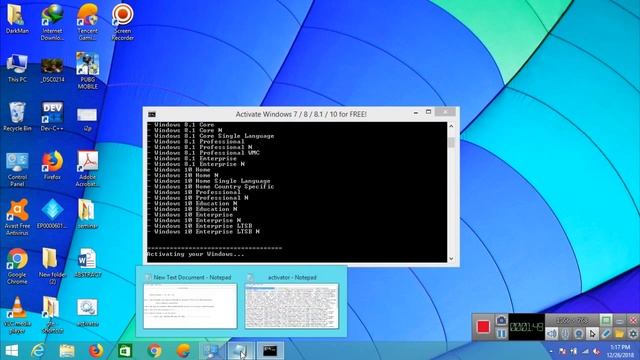Select the seminar folder on desktop
Viewport: 640px width, 360px height.
pyautogui.click(x=87, y=214)
